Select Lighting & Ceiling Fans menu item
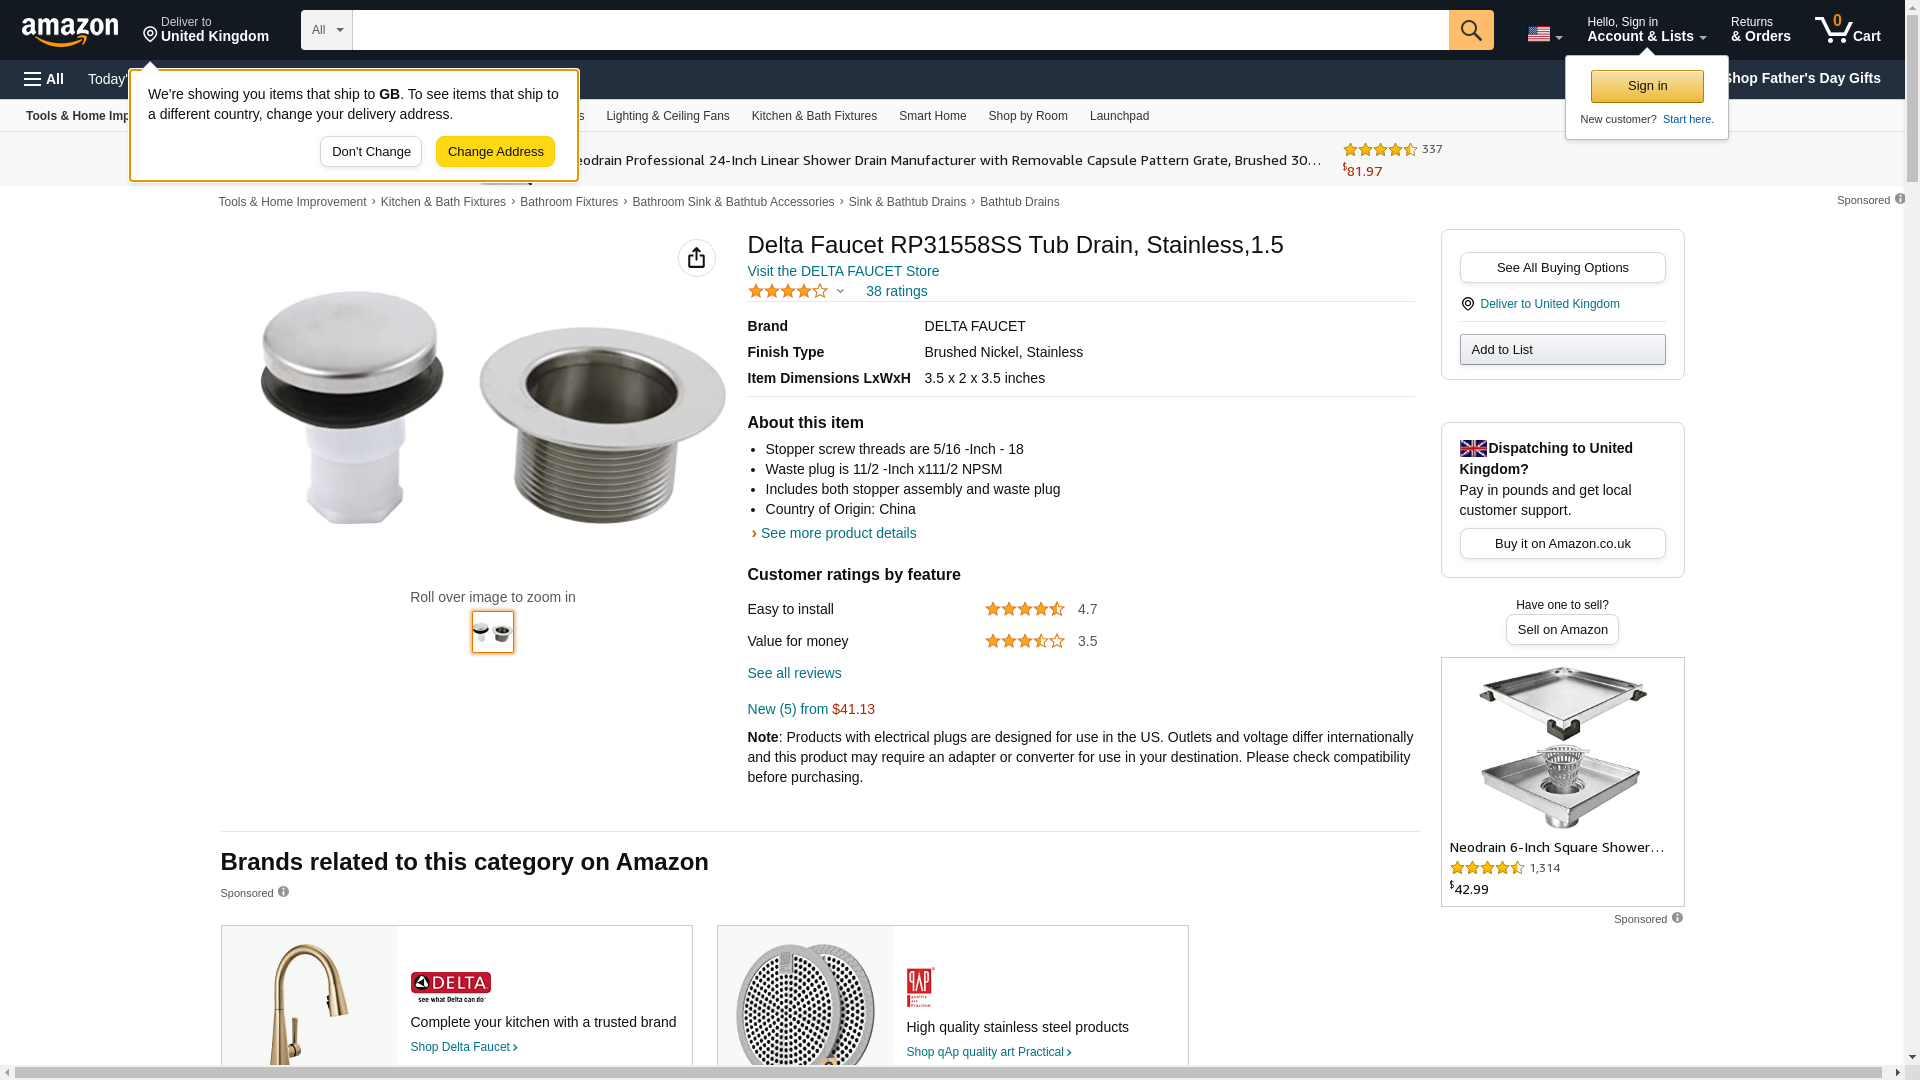 (x=667, y=116)
